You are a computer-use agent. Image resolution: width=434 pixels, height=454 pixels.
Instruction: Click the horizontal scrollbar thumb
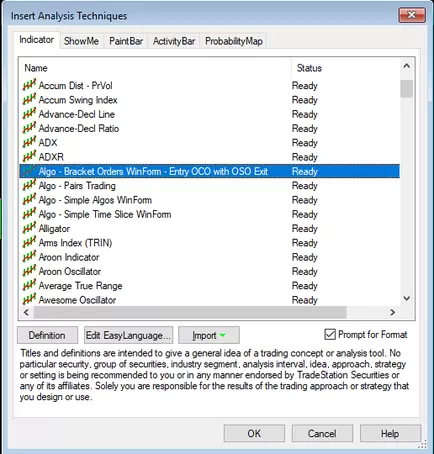click(x=190, y=312)
